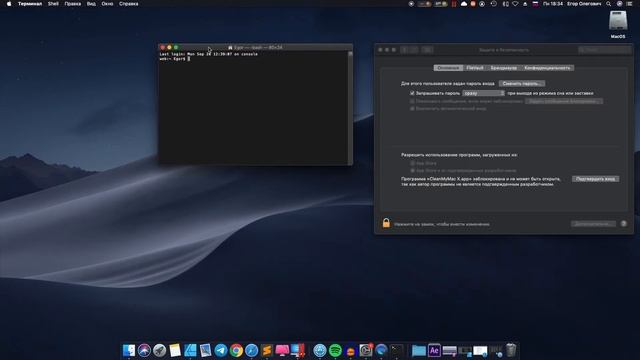Click the Terminal command prompt line

175,59
